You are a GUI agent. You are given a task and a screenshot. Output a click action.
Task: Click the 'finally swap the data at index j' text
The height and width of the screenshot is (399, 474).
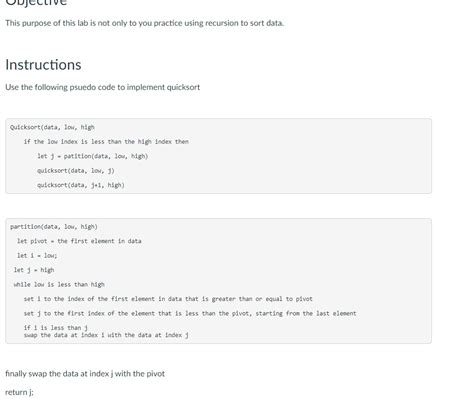point(85,374)
